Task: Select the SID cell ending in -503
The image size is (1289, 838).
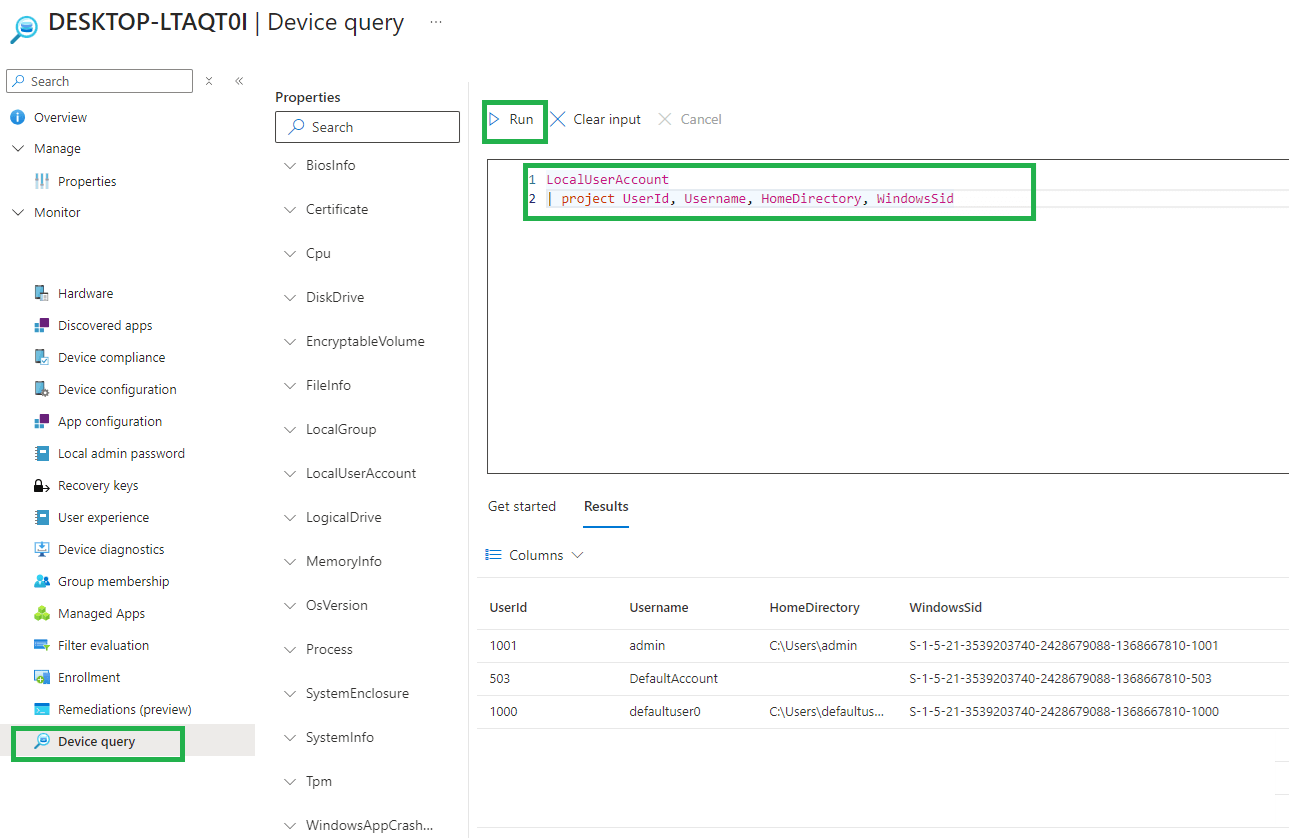Action: (x=1060, y=678)
